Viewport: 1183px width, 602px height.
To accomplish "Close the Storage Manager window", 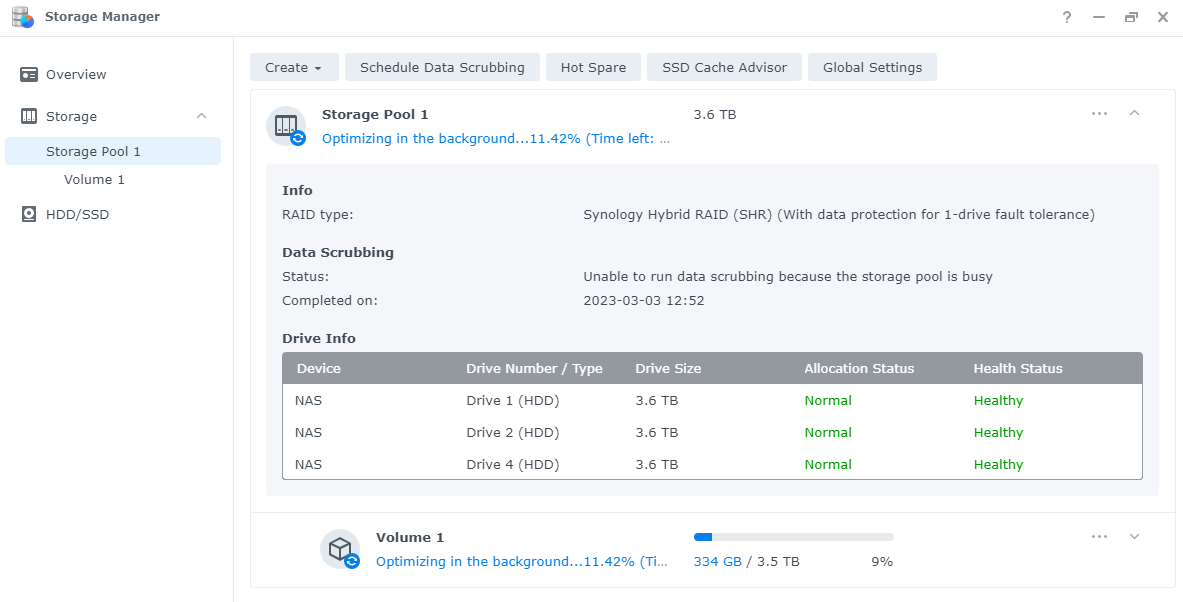I will click(1163, 17).
